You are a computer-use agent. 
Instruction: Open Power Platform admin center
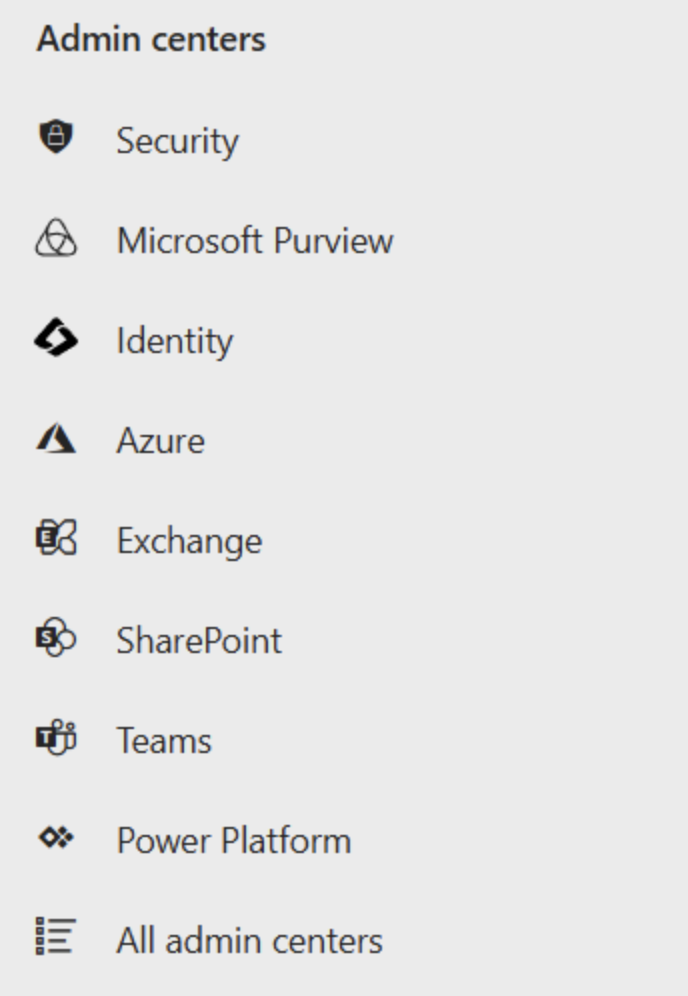234,840
